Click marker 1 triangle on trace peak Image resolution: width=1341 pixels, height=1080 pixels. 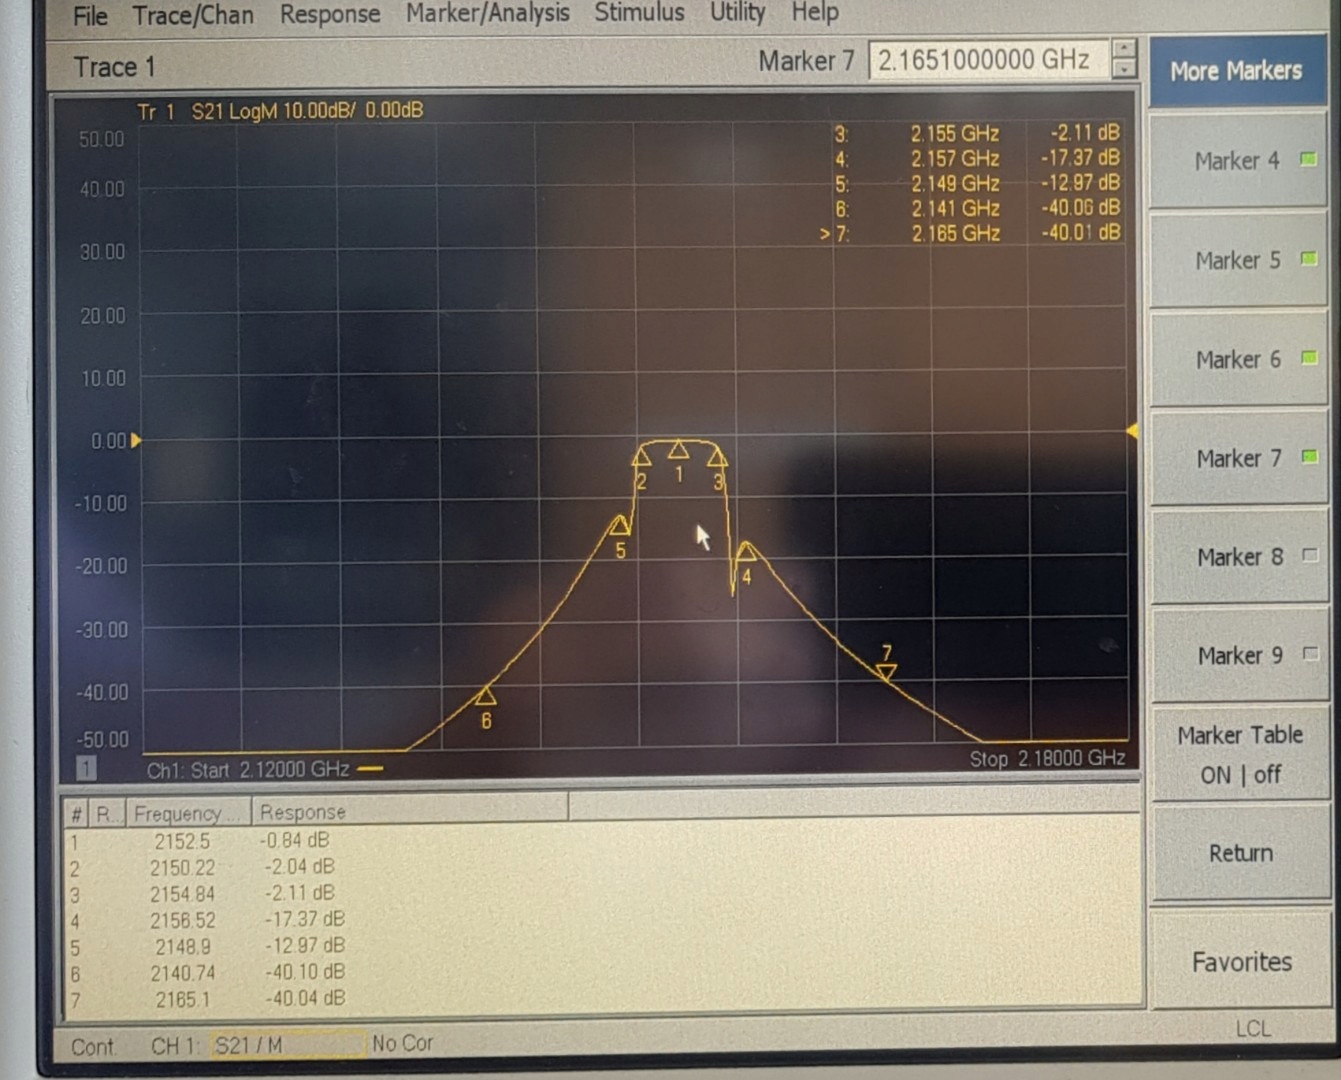(x=678, y=449)
